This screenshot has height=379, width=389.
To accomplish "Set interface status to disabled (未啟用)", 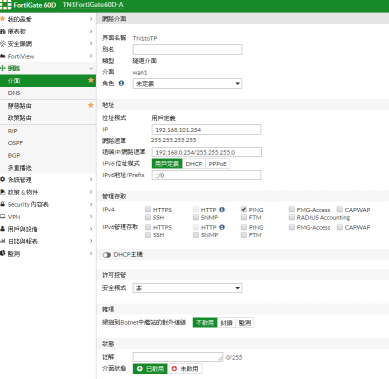I will coord(185,369).
